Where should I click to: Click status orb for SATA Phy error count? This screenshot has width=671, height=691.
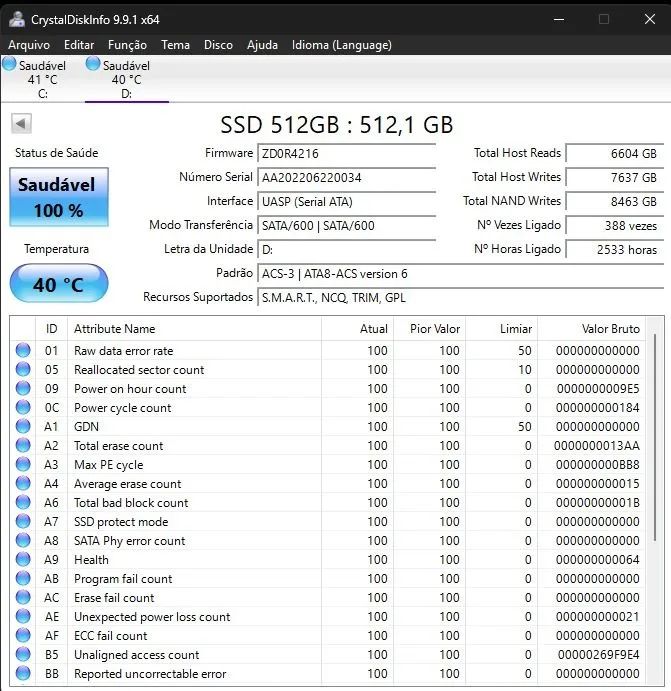[23, 540]
